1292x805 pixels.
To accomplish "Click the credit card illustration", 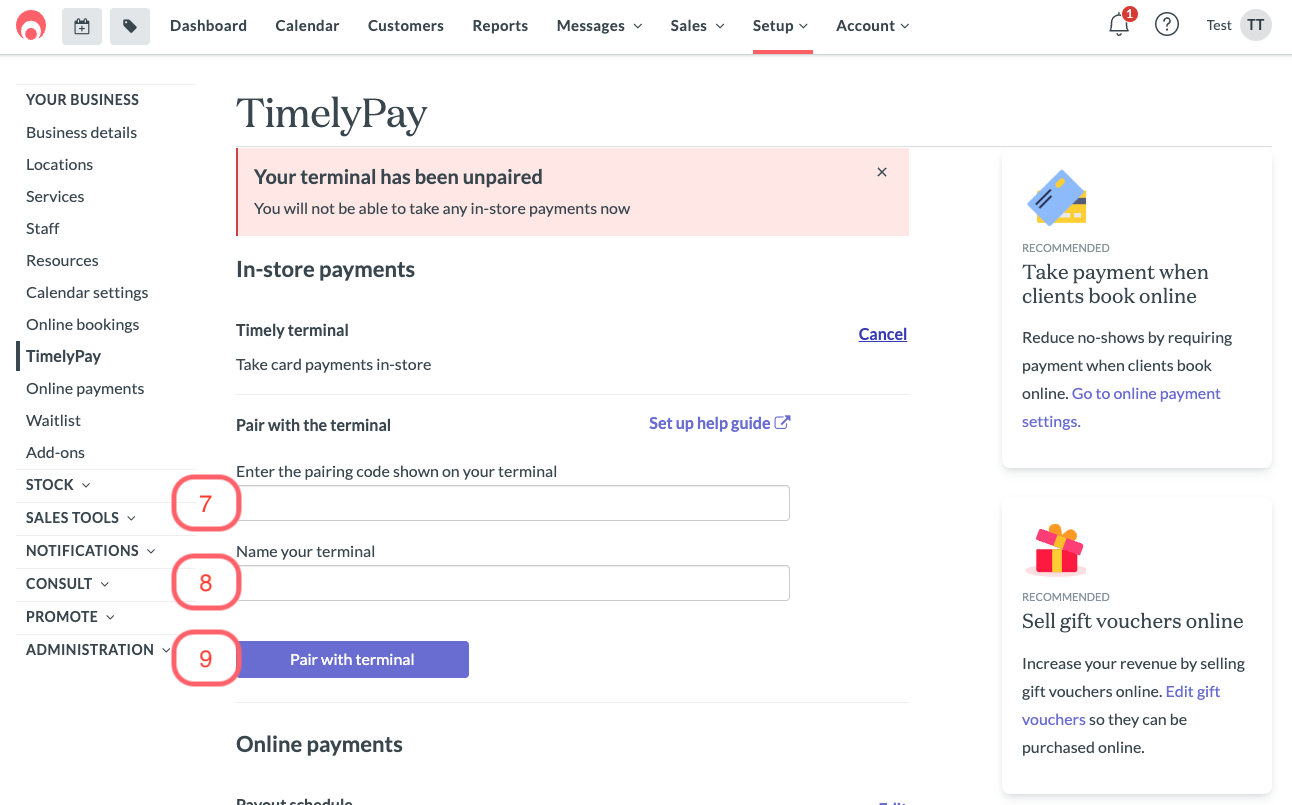I will (x=1057, y=198).
